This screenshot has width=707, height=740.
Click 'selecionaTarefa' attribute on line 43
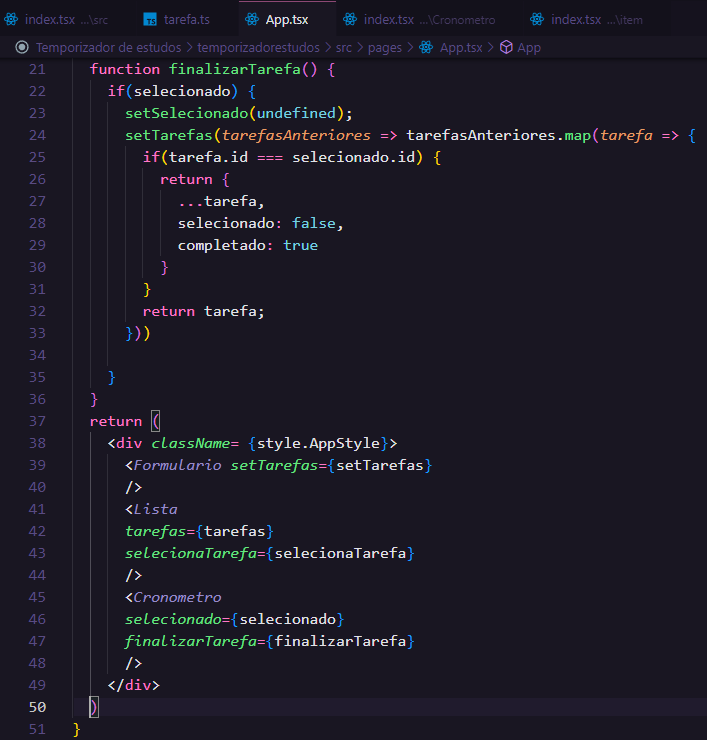click(191, 553)
